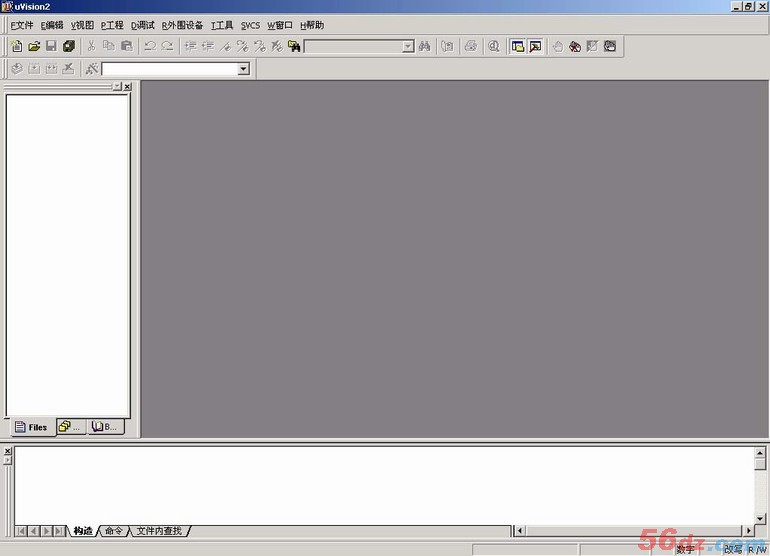770x556 pixels.
Task: Open the F文件 menu
Action: 22,26
